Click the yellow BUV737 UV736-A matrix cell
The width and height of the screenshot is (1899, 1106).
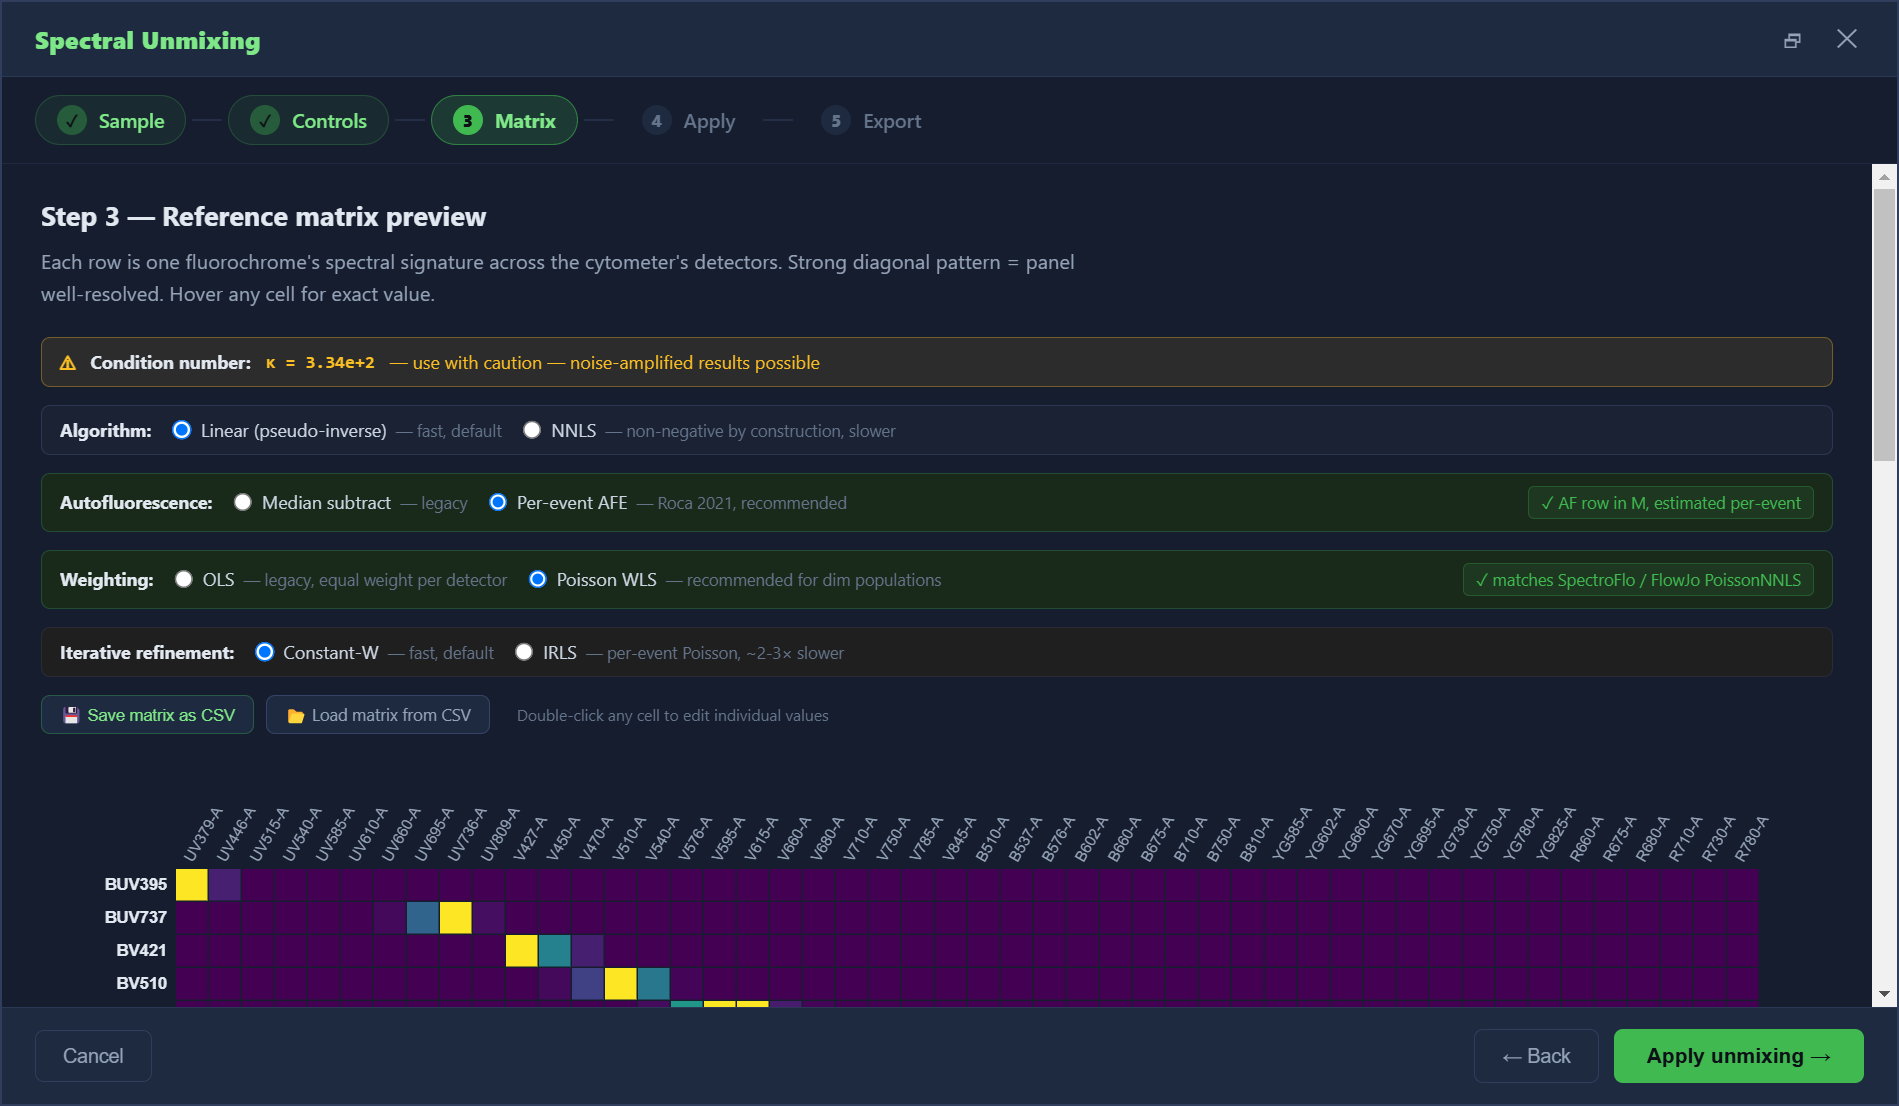456,918
